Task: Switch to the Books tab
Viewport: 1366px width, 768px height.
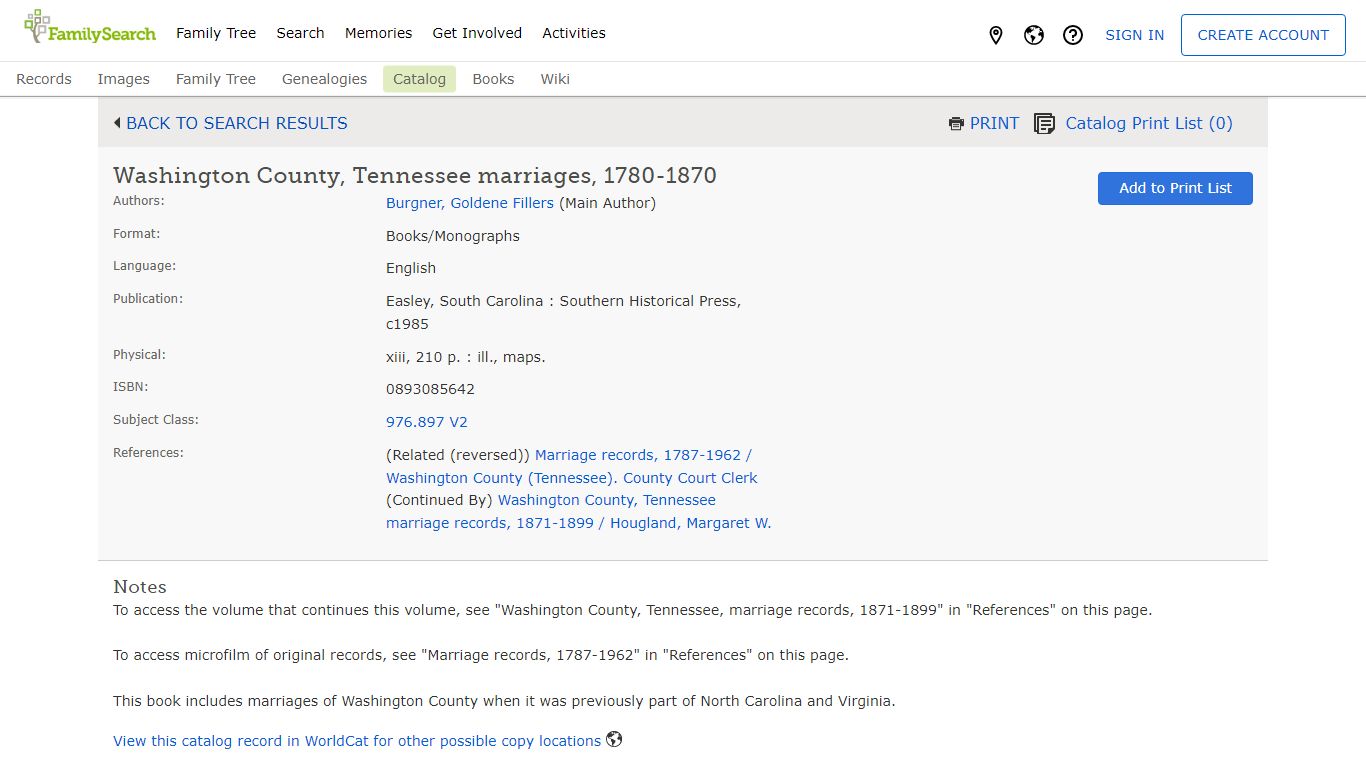Action: point(493,79)
